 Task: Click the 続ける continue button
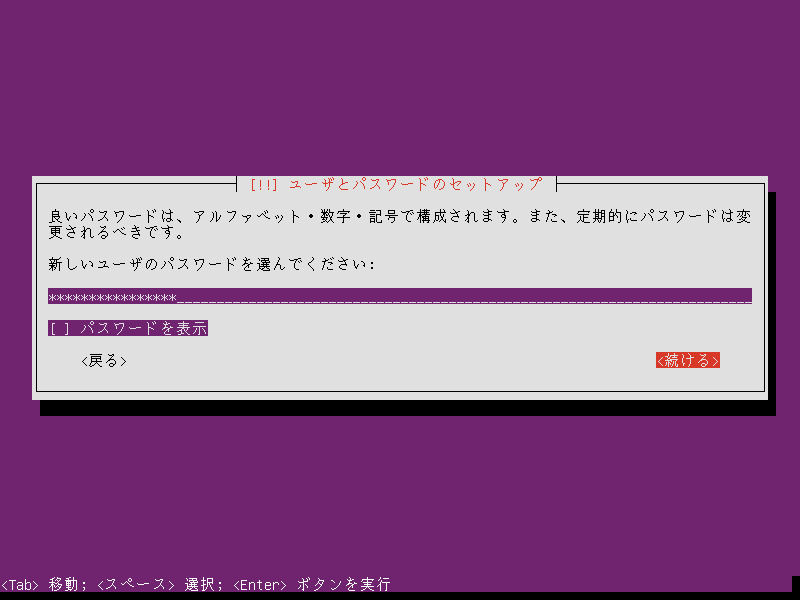(688, 360)
